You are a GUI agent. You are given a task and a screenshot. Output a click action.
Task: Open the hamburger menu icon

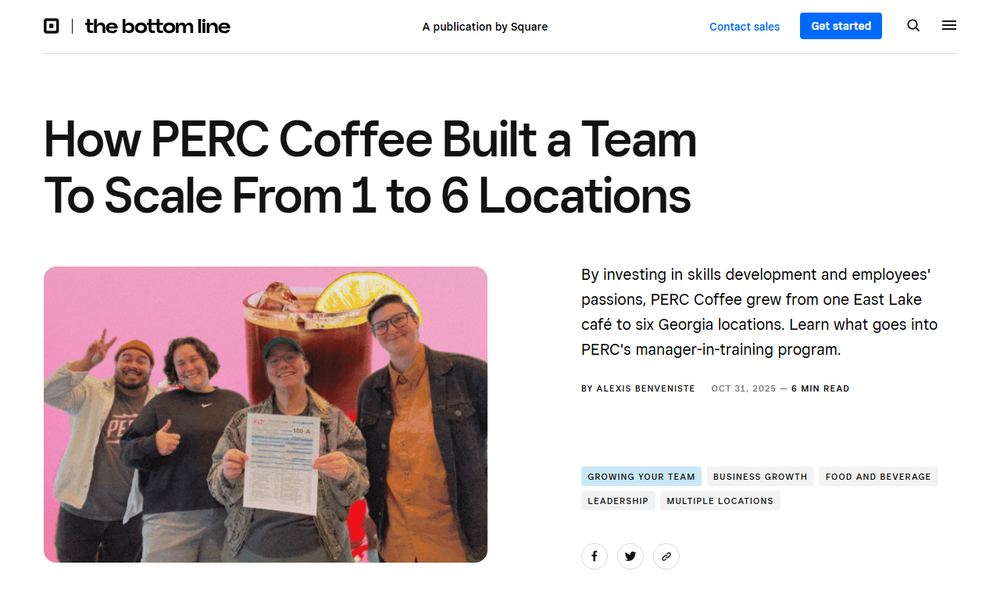click(x=949, y=26)
